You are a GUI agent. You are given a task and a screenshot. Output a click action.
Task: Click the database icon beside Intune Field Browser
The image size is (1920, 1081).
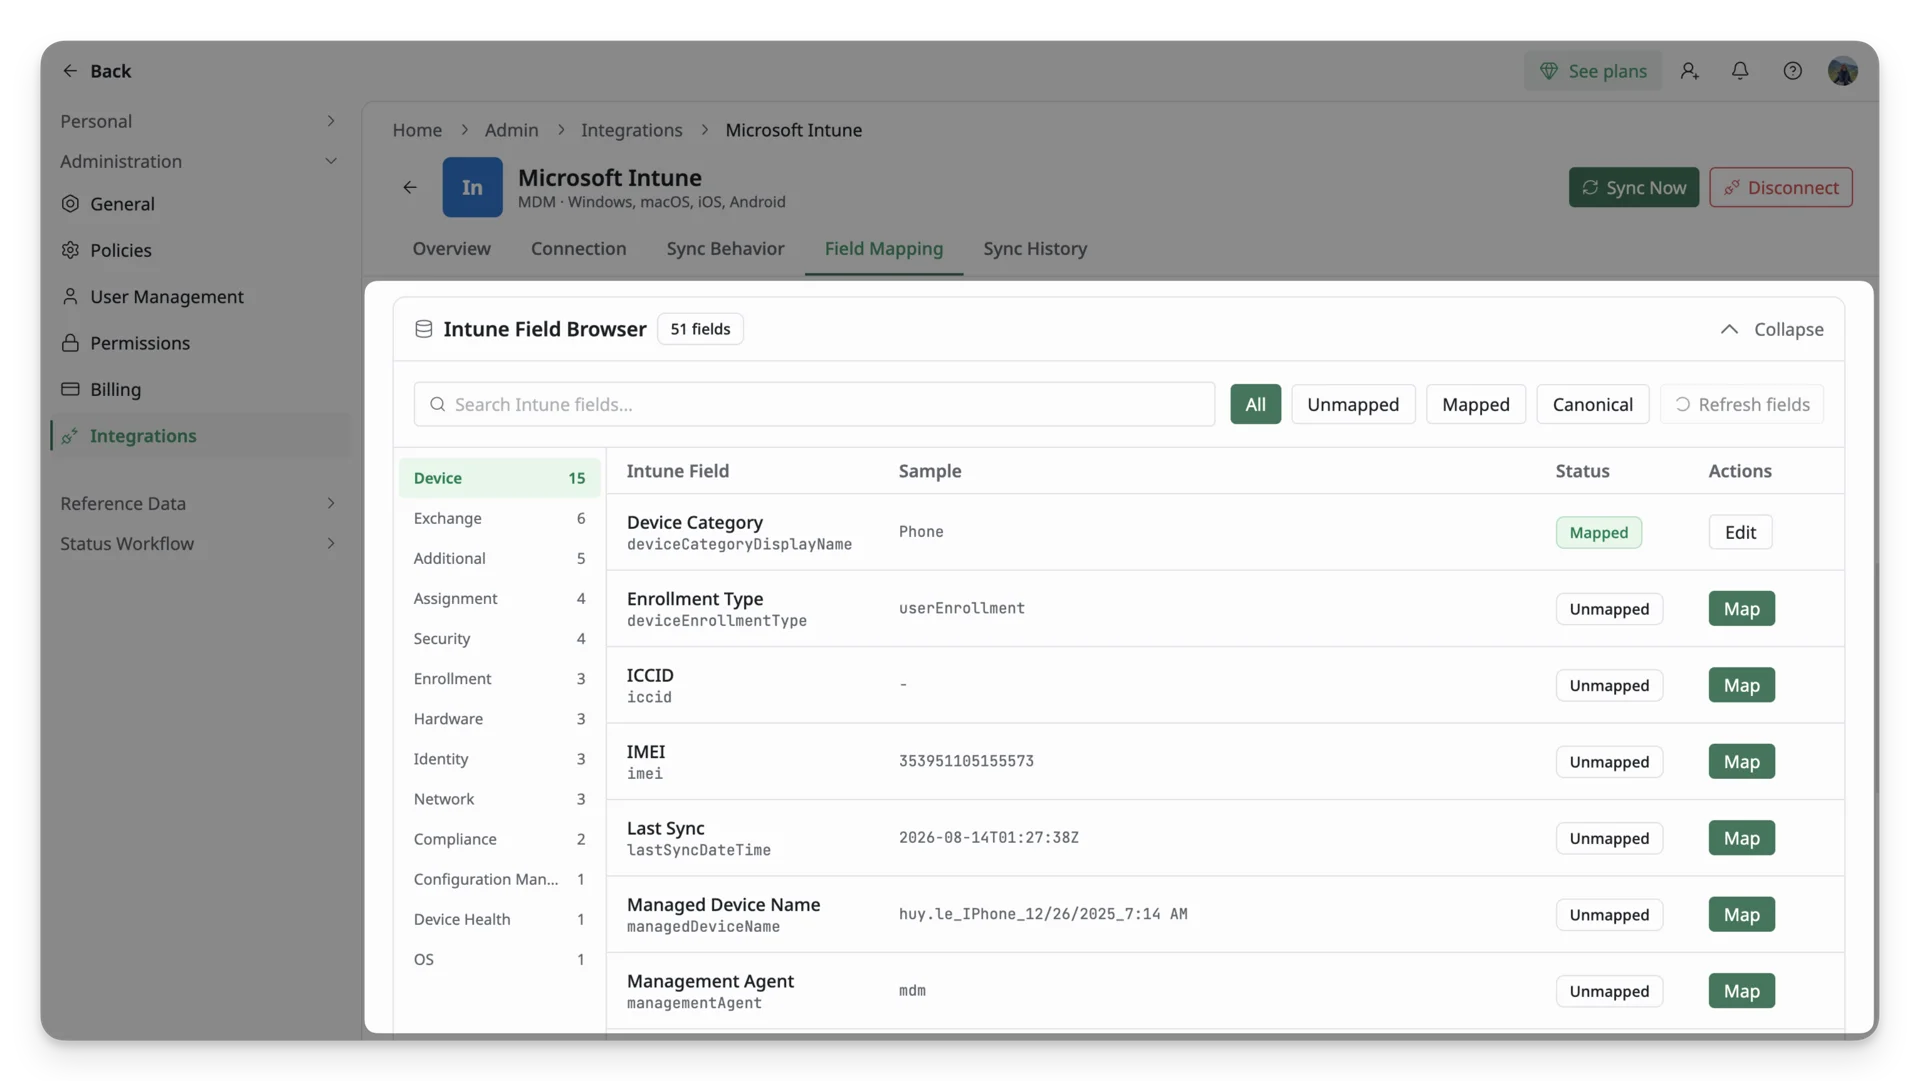point(424,329)
